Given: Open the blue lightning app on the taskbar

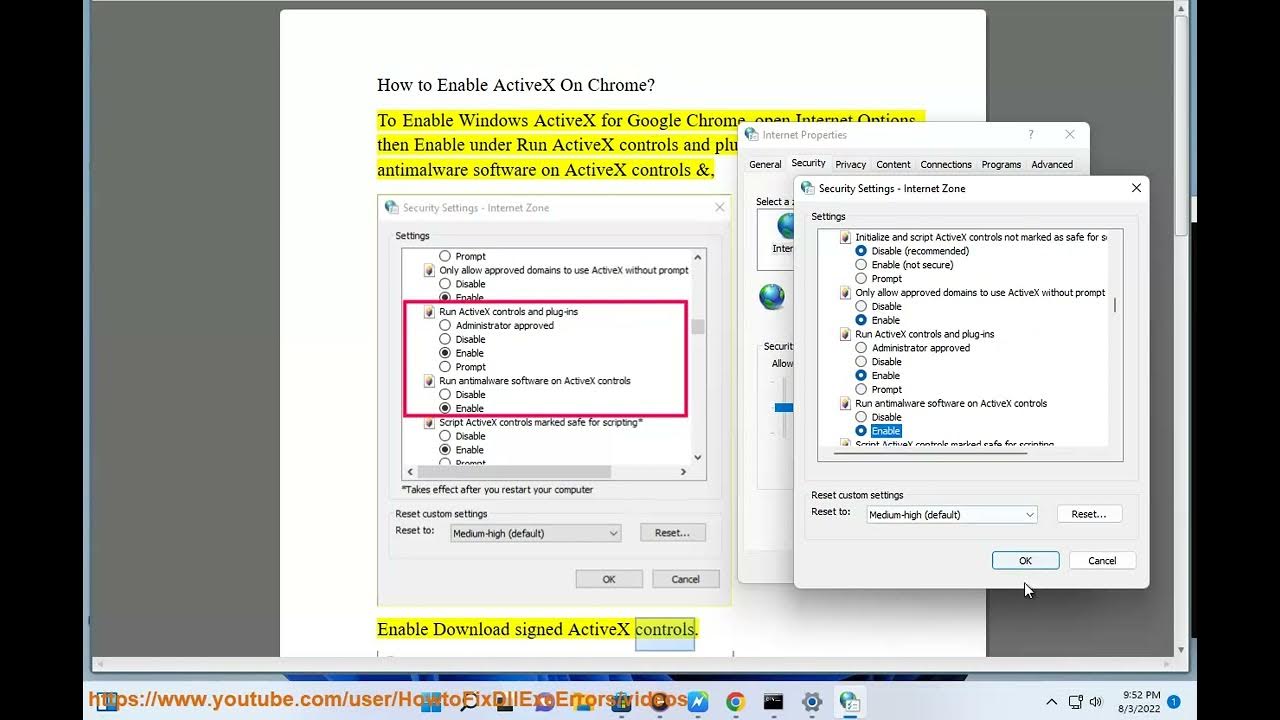Looking at the screenshot, I should coord(698,702).
